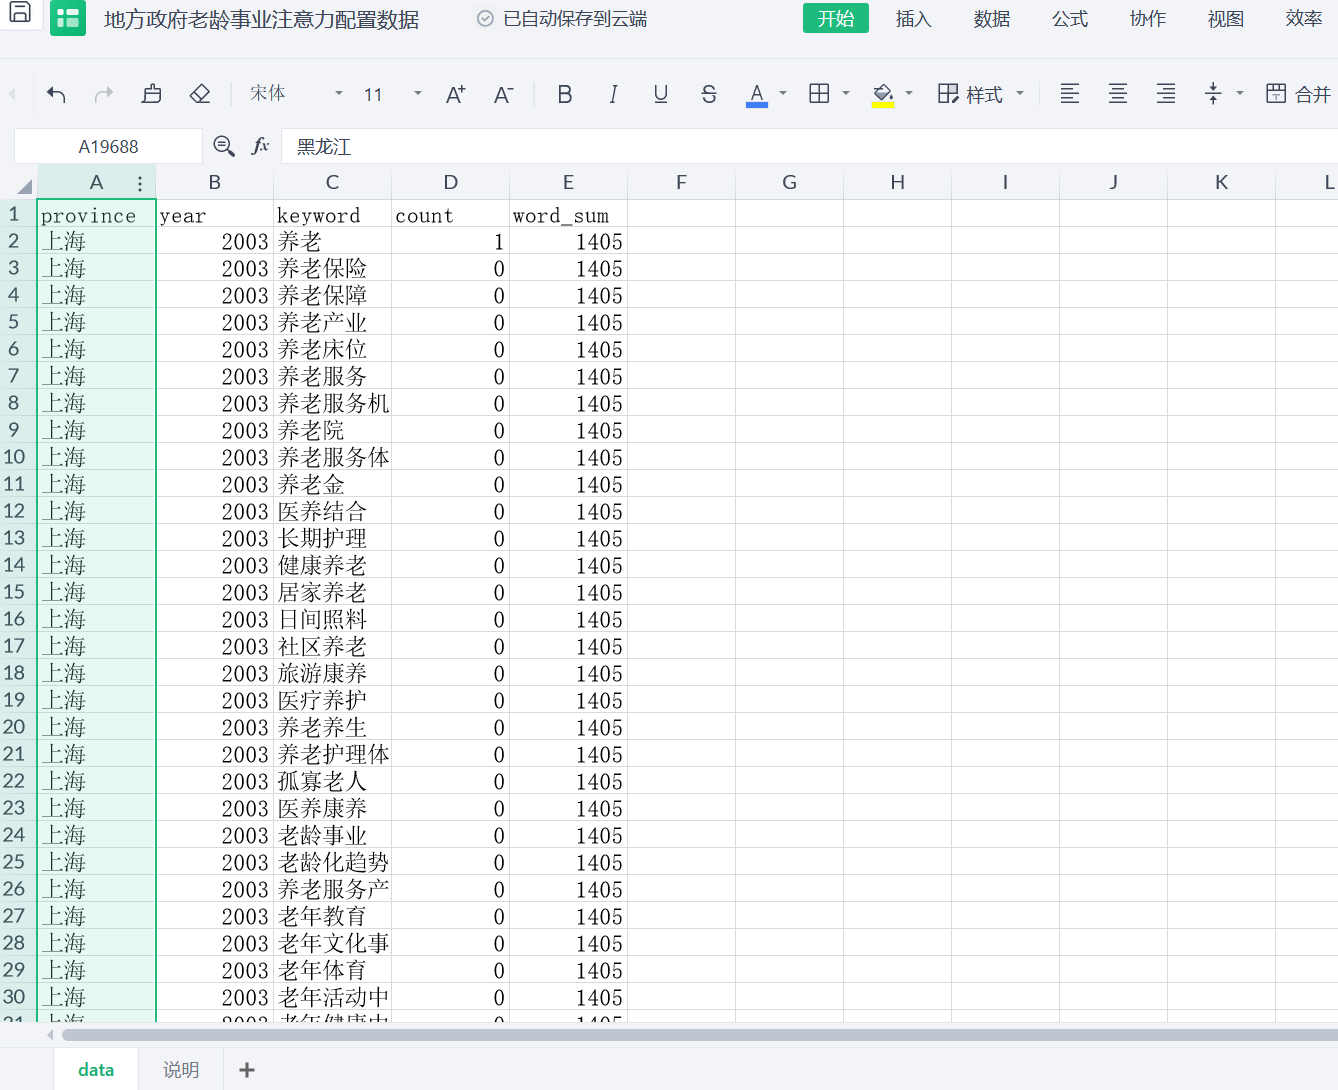Open column A three-dot options menu

[140, 183]
